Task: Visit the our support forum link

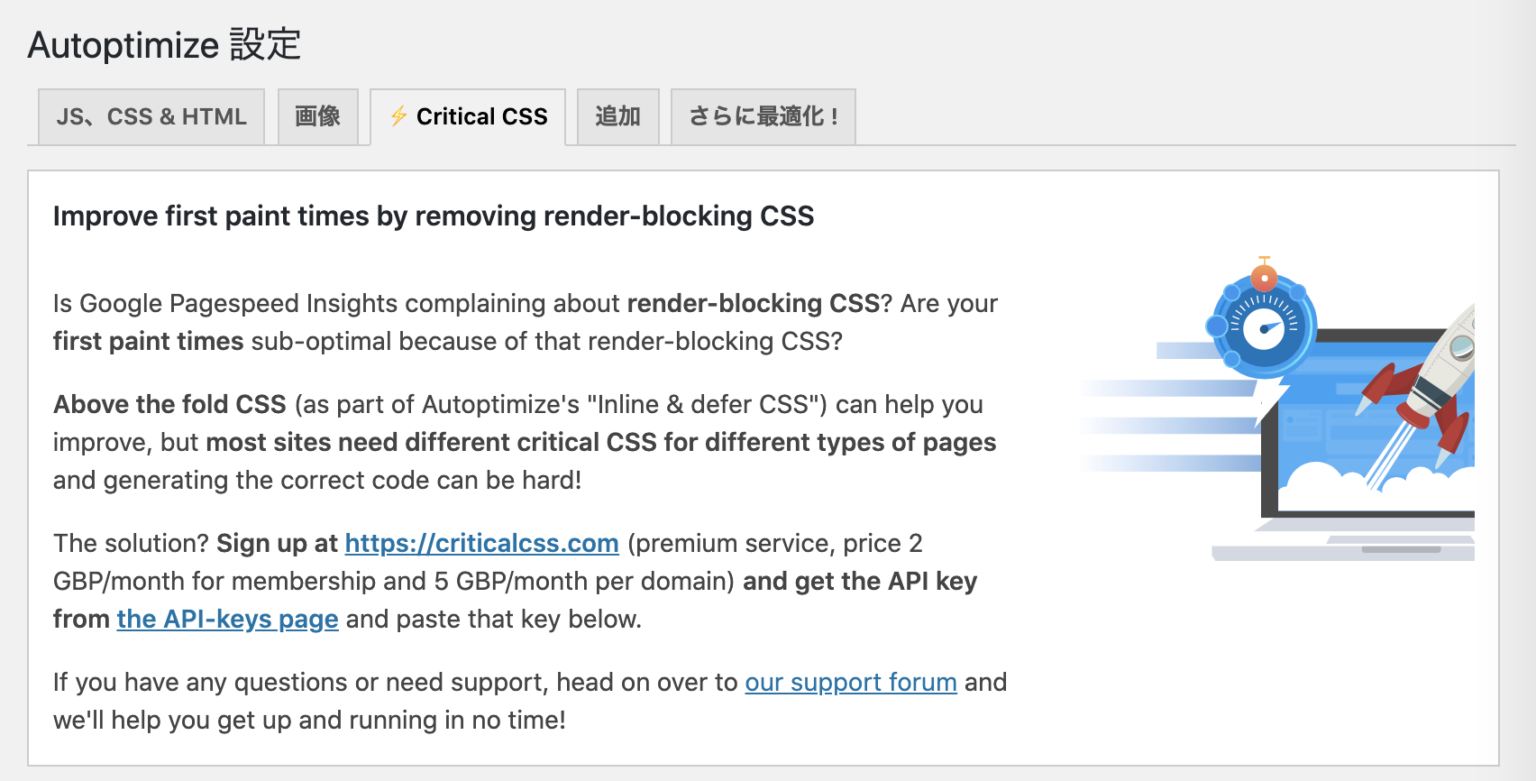Action: coord(851,682)
